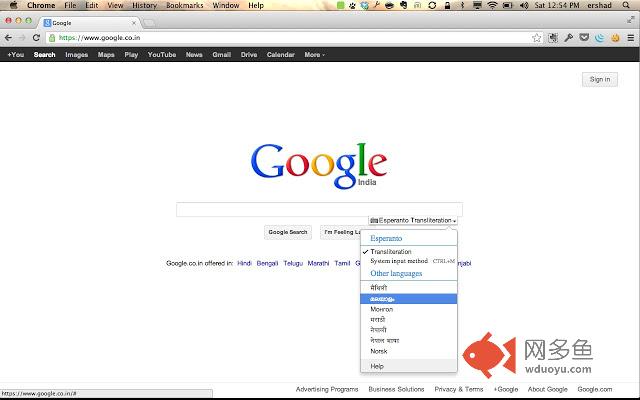Click the puzzle-piece extension icon beside star

pos(553,38)
